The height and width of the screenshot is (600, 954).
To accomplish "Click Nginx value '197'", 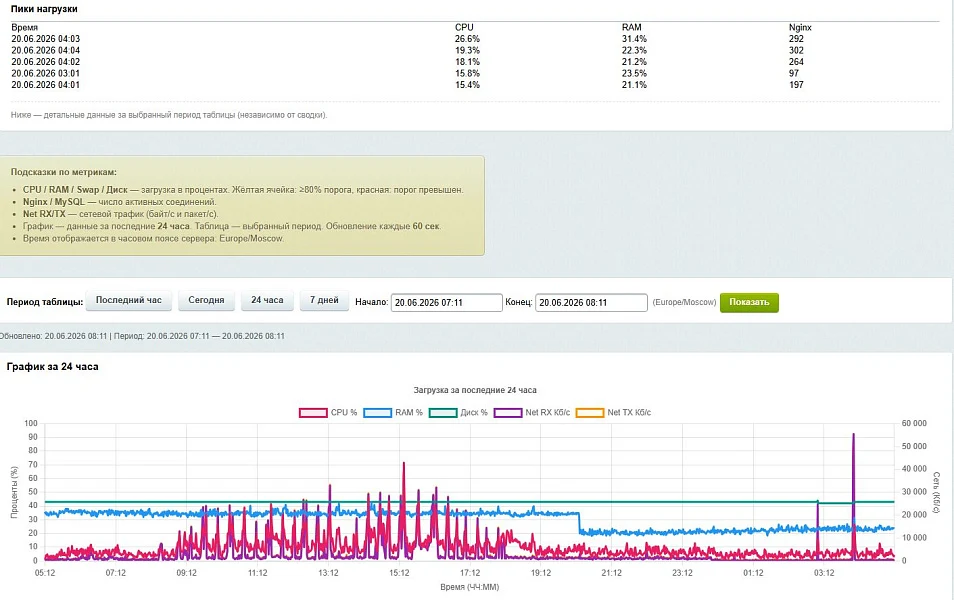I will (796, 85).
